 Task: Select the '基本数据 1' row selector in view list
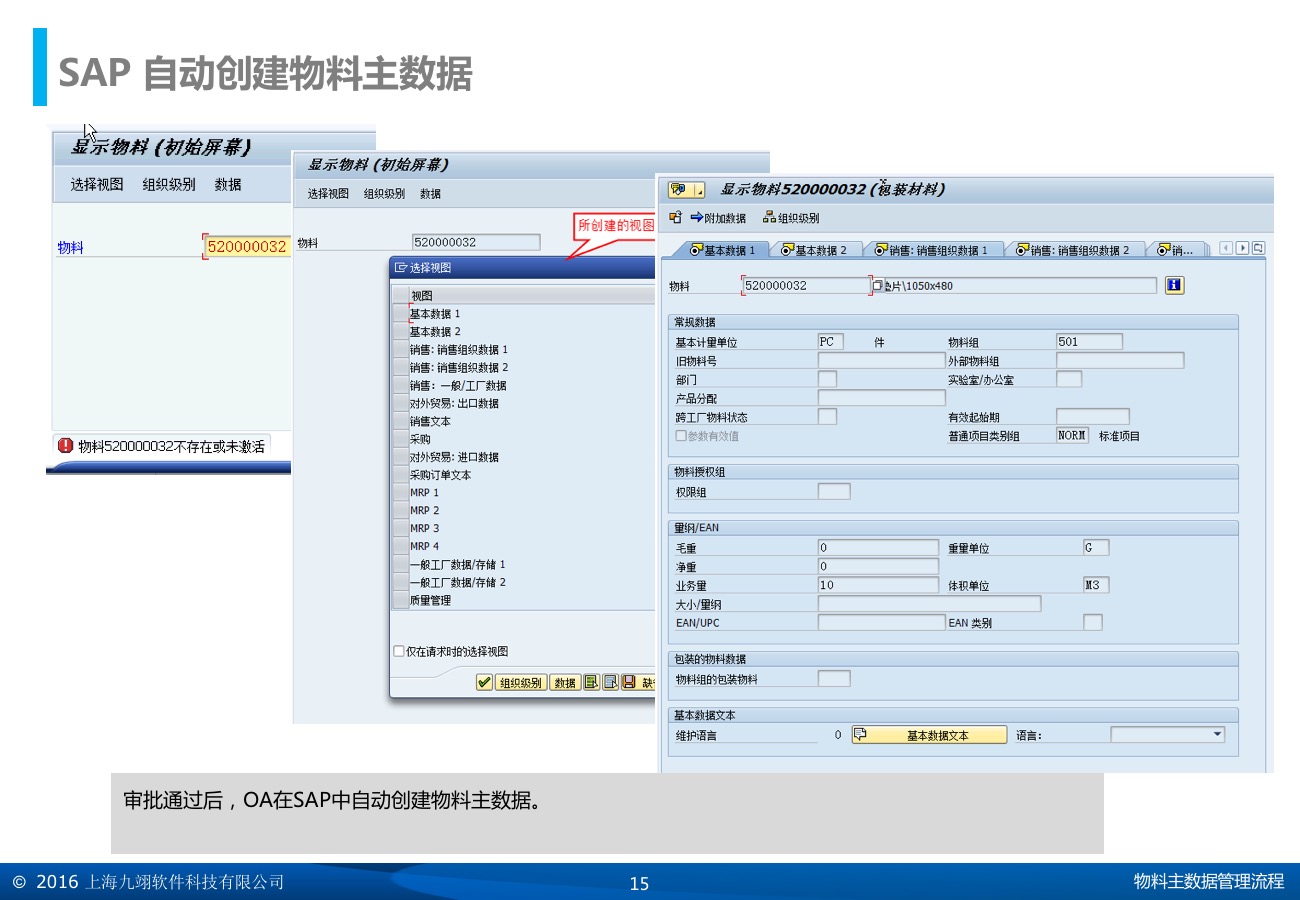click(x=401, y=313)
